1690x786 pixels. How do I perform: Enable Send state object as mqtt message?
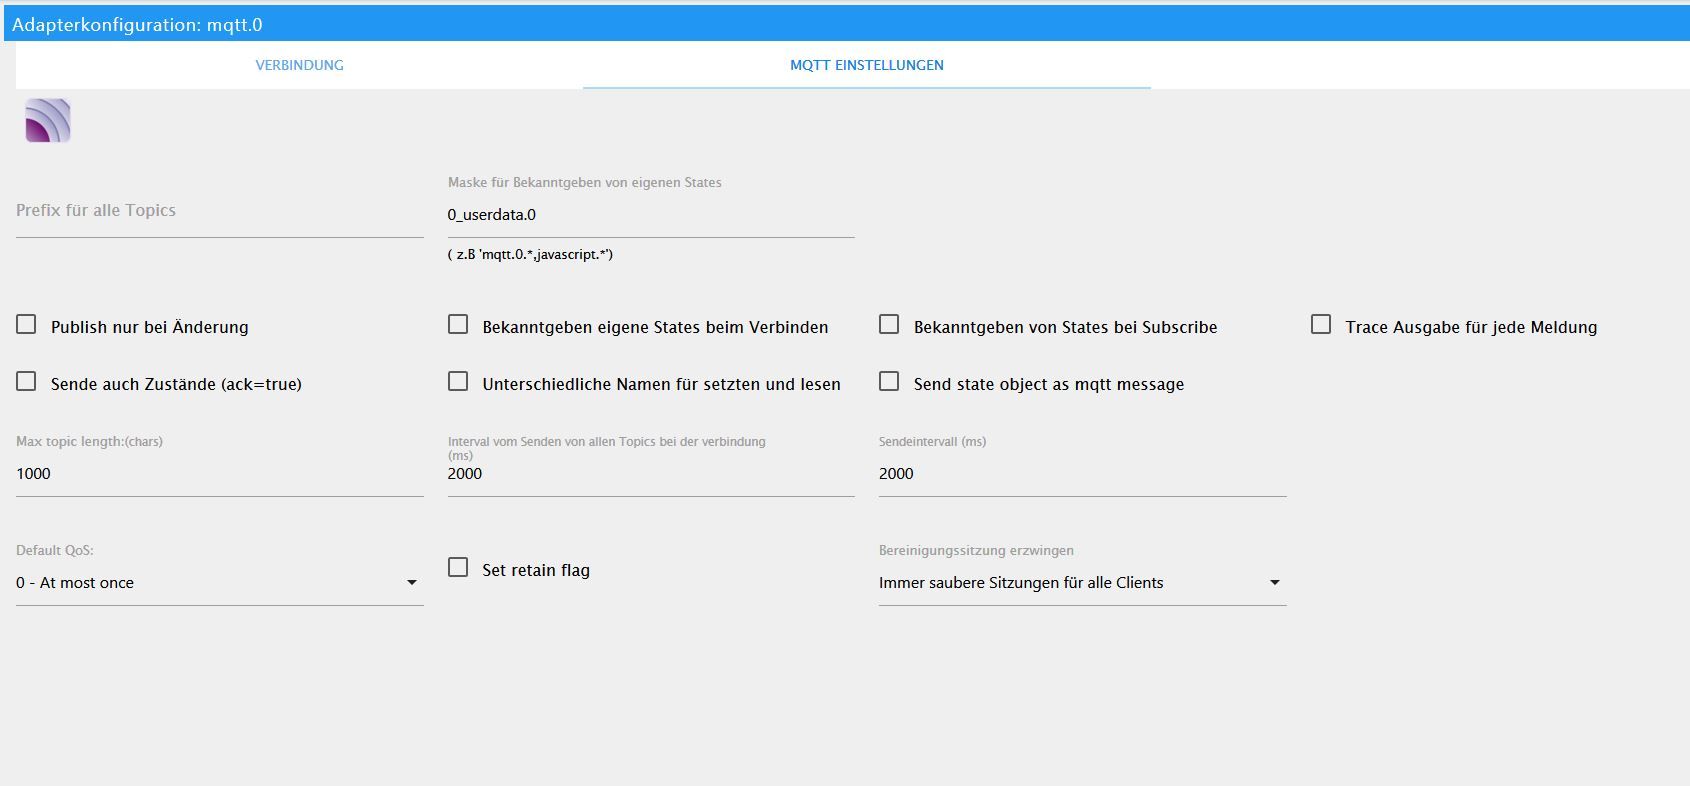(889, 382)
